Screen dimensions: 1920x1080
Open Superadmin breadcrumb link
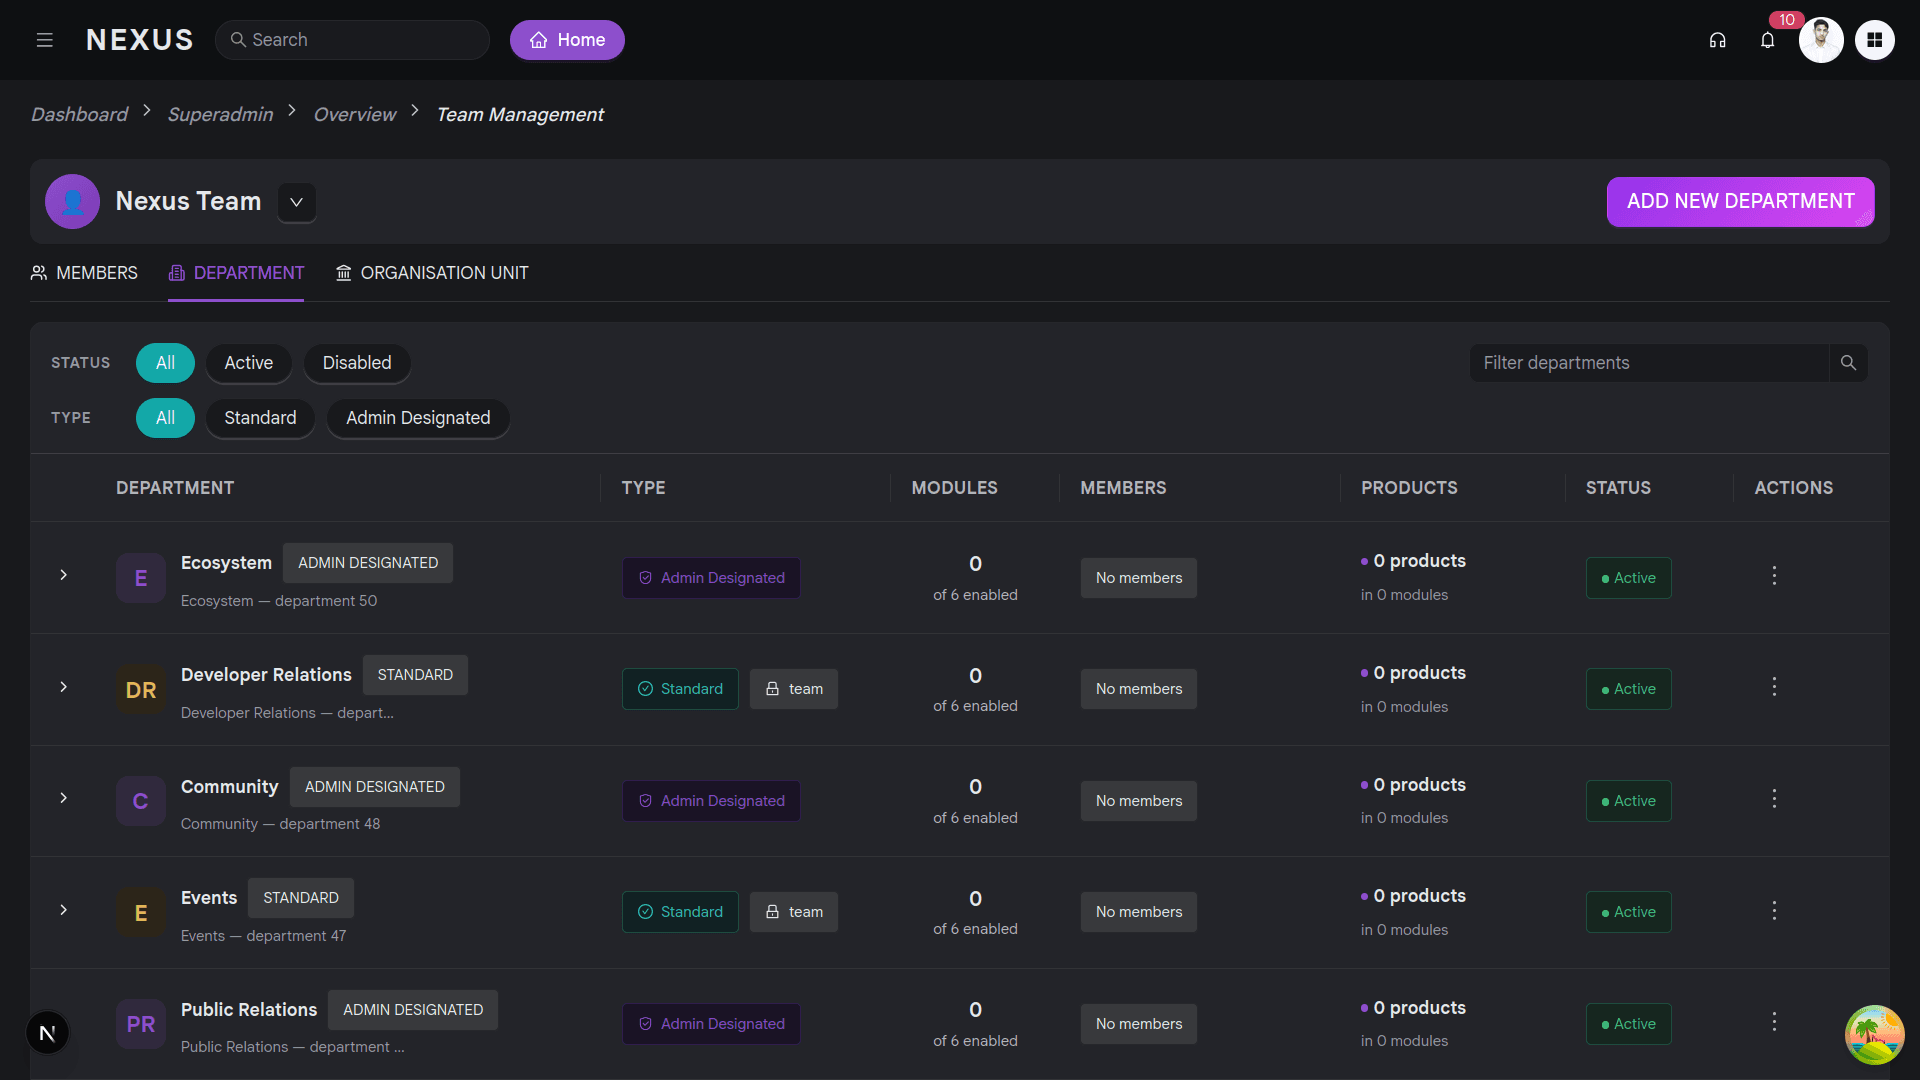point(220,114)
